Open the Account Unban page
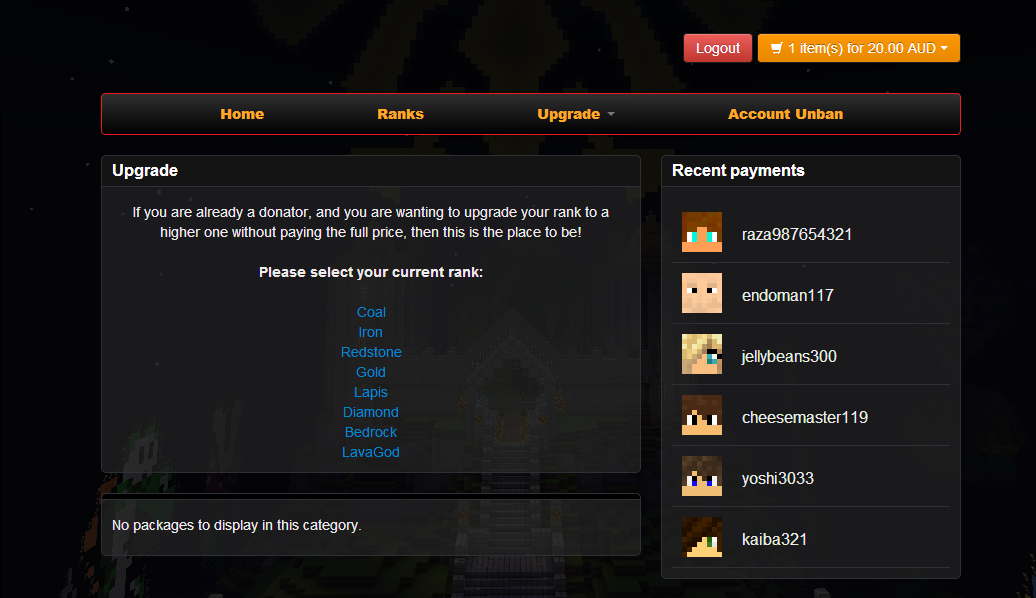 click(x=785, y=114)
